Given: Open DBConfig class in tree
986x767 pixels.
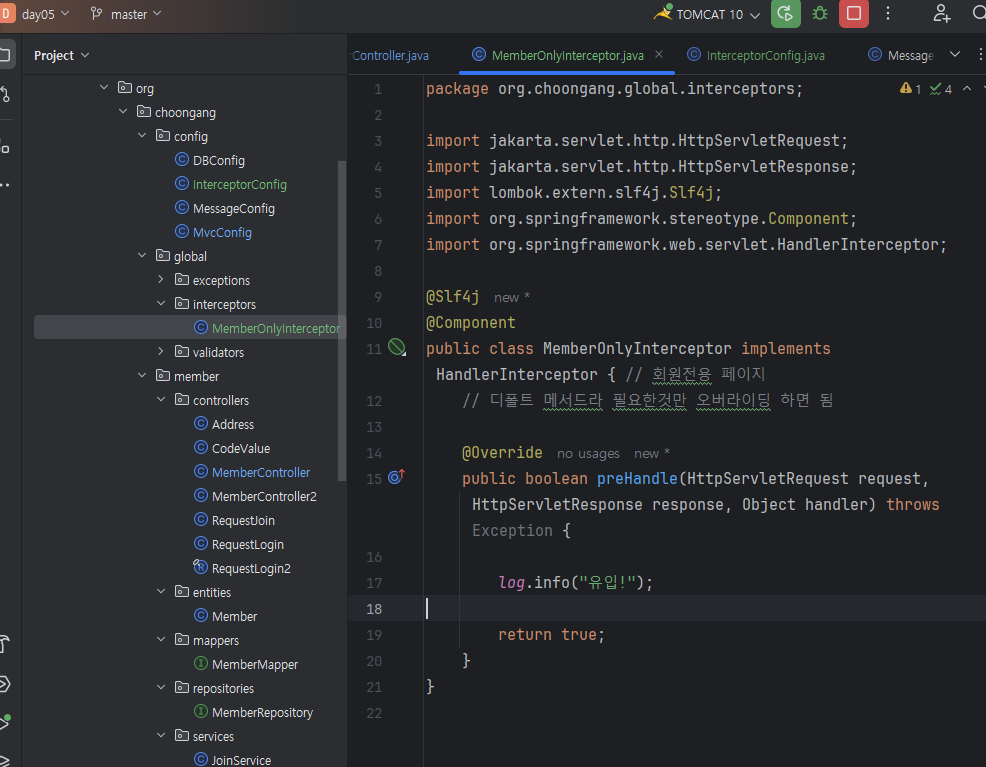Looking at the screenshot, I should (x=209, y=160).
